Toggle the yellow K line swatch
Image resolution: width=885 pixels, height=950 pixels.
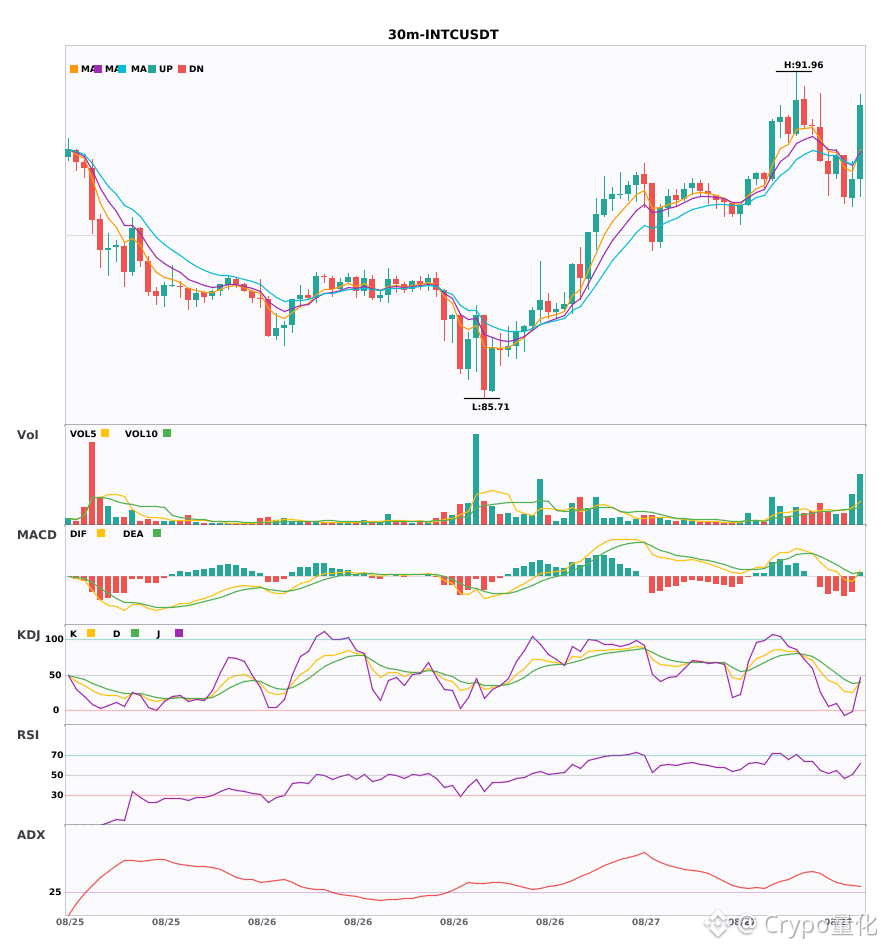coord(91,633)
